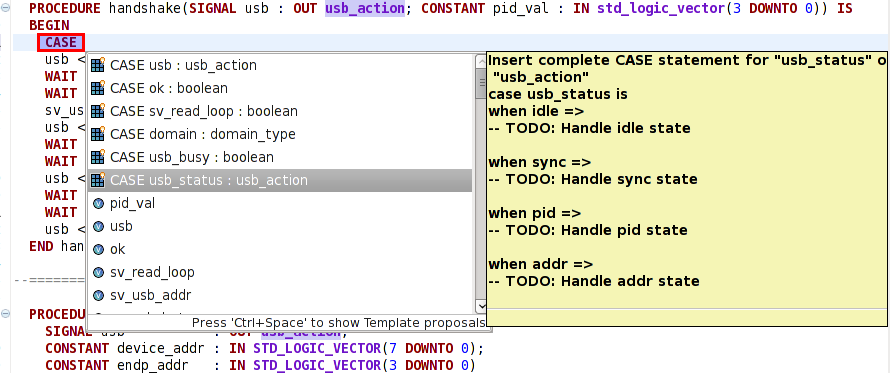
Task: Click 'pid_val' in procedure signature
Action: click(x=519, y=9)
